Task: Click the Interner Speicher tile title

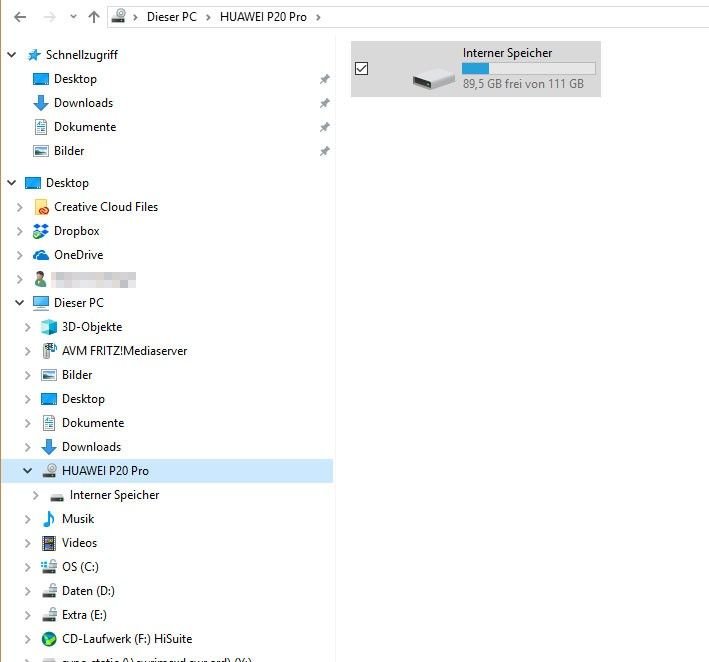Action: [x=507, y=52]
